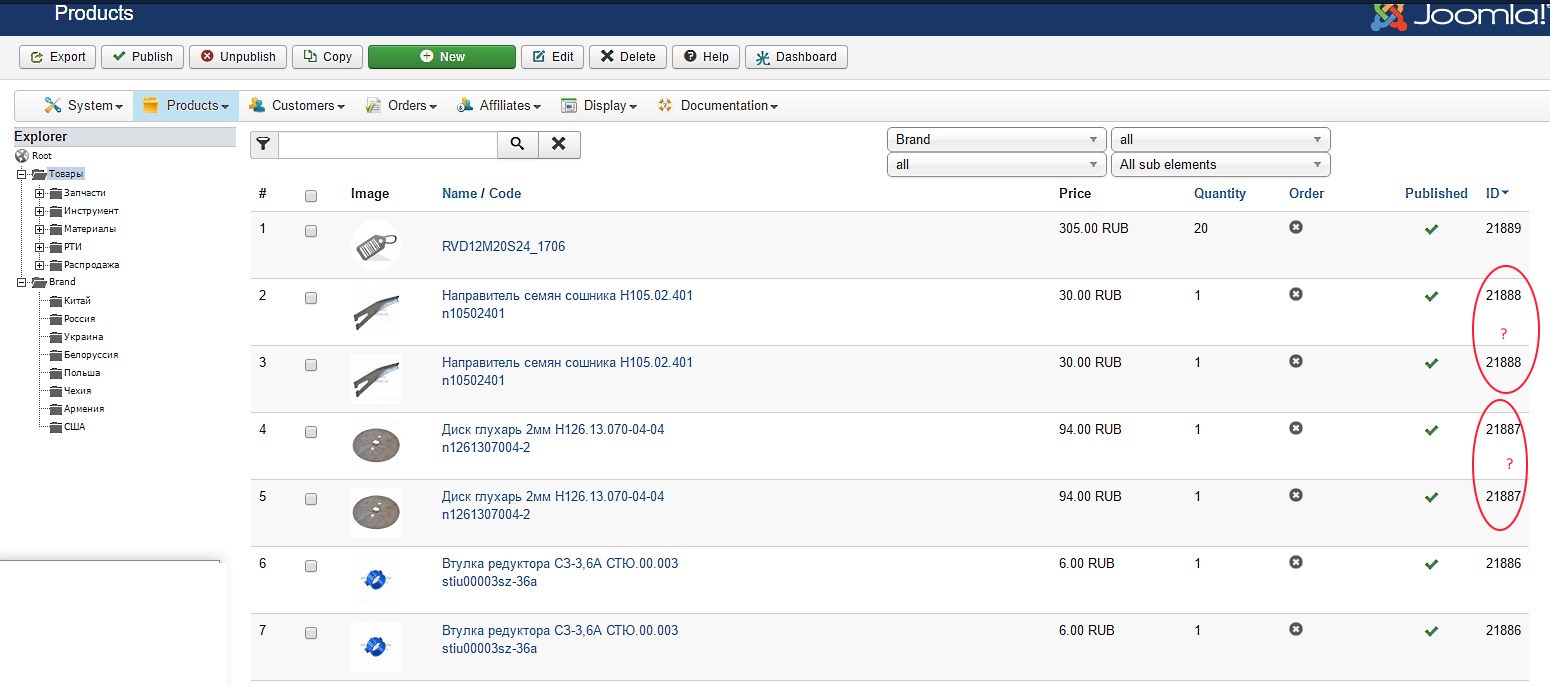1550x686 pixels.
Task: Focus the product search field
Action: pyautogui.click(x=387, y=144)
